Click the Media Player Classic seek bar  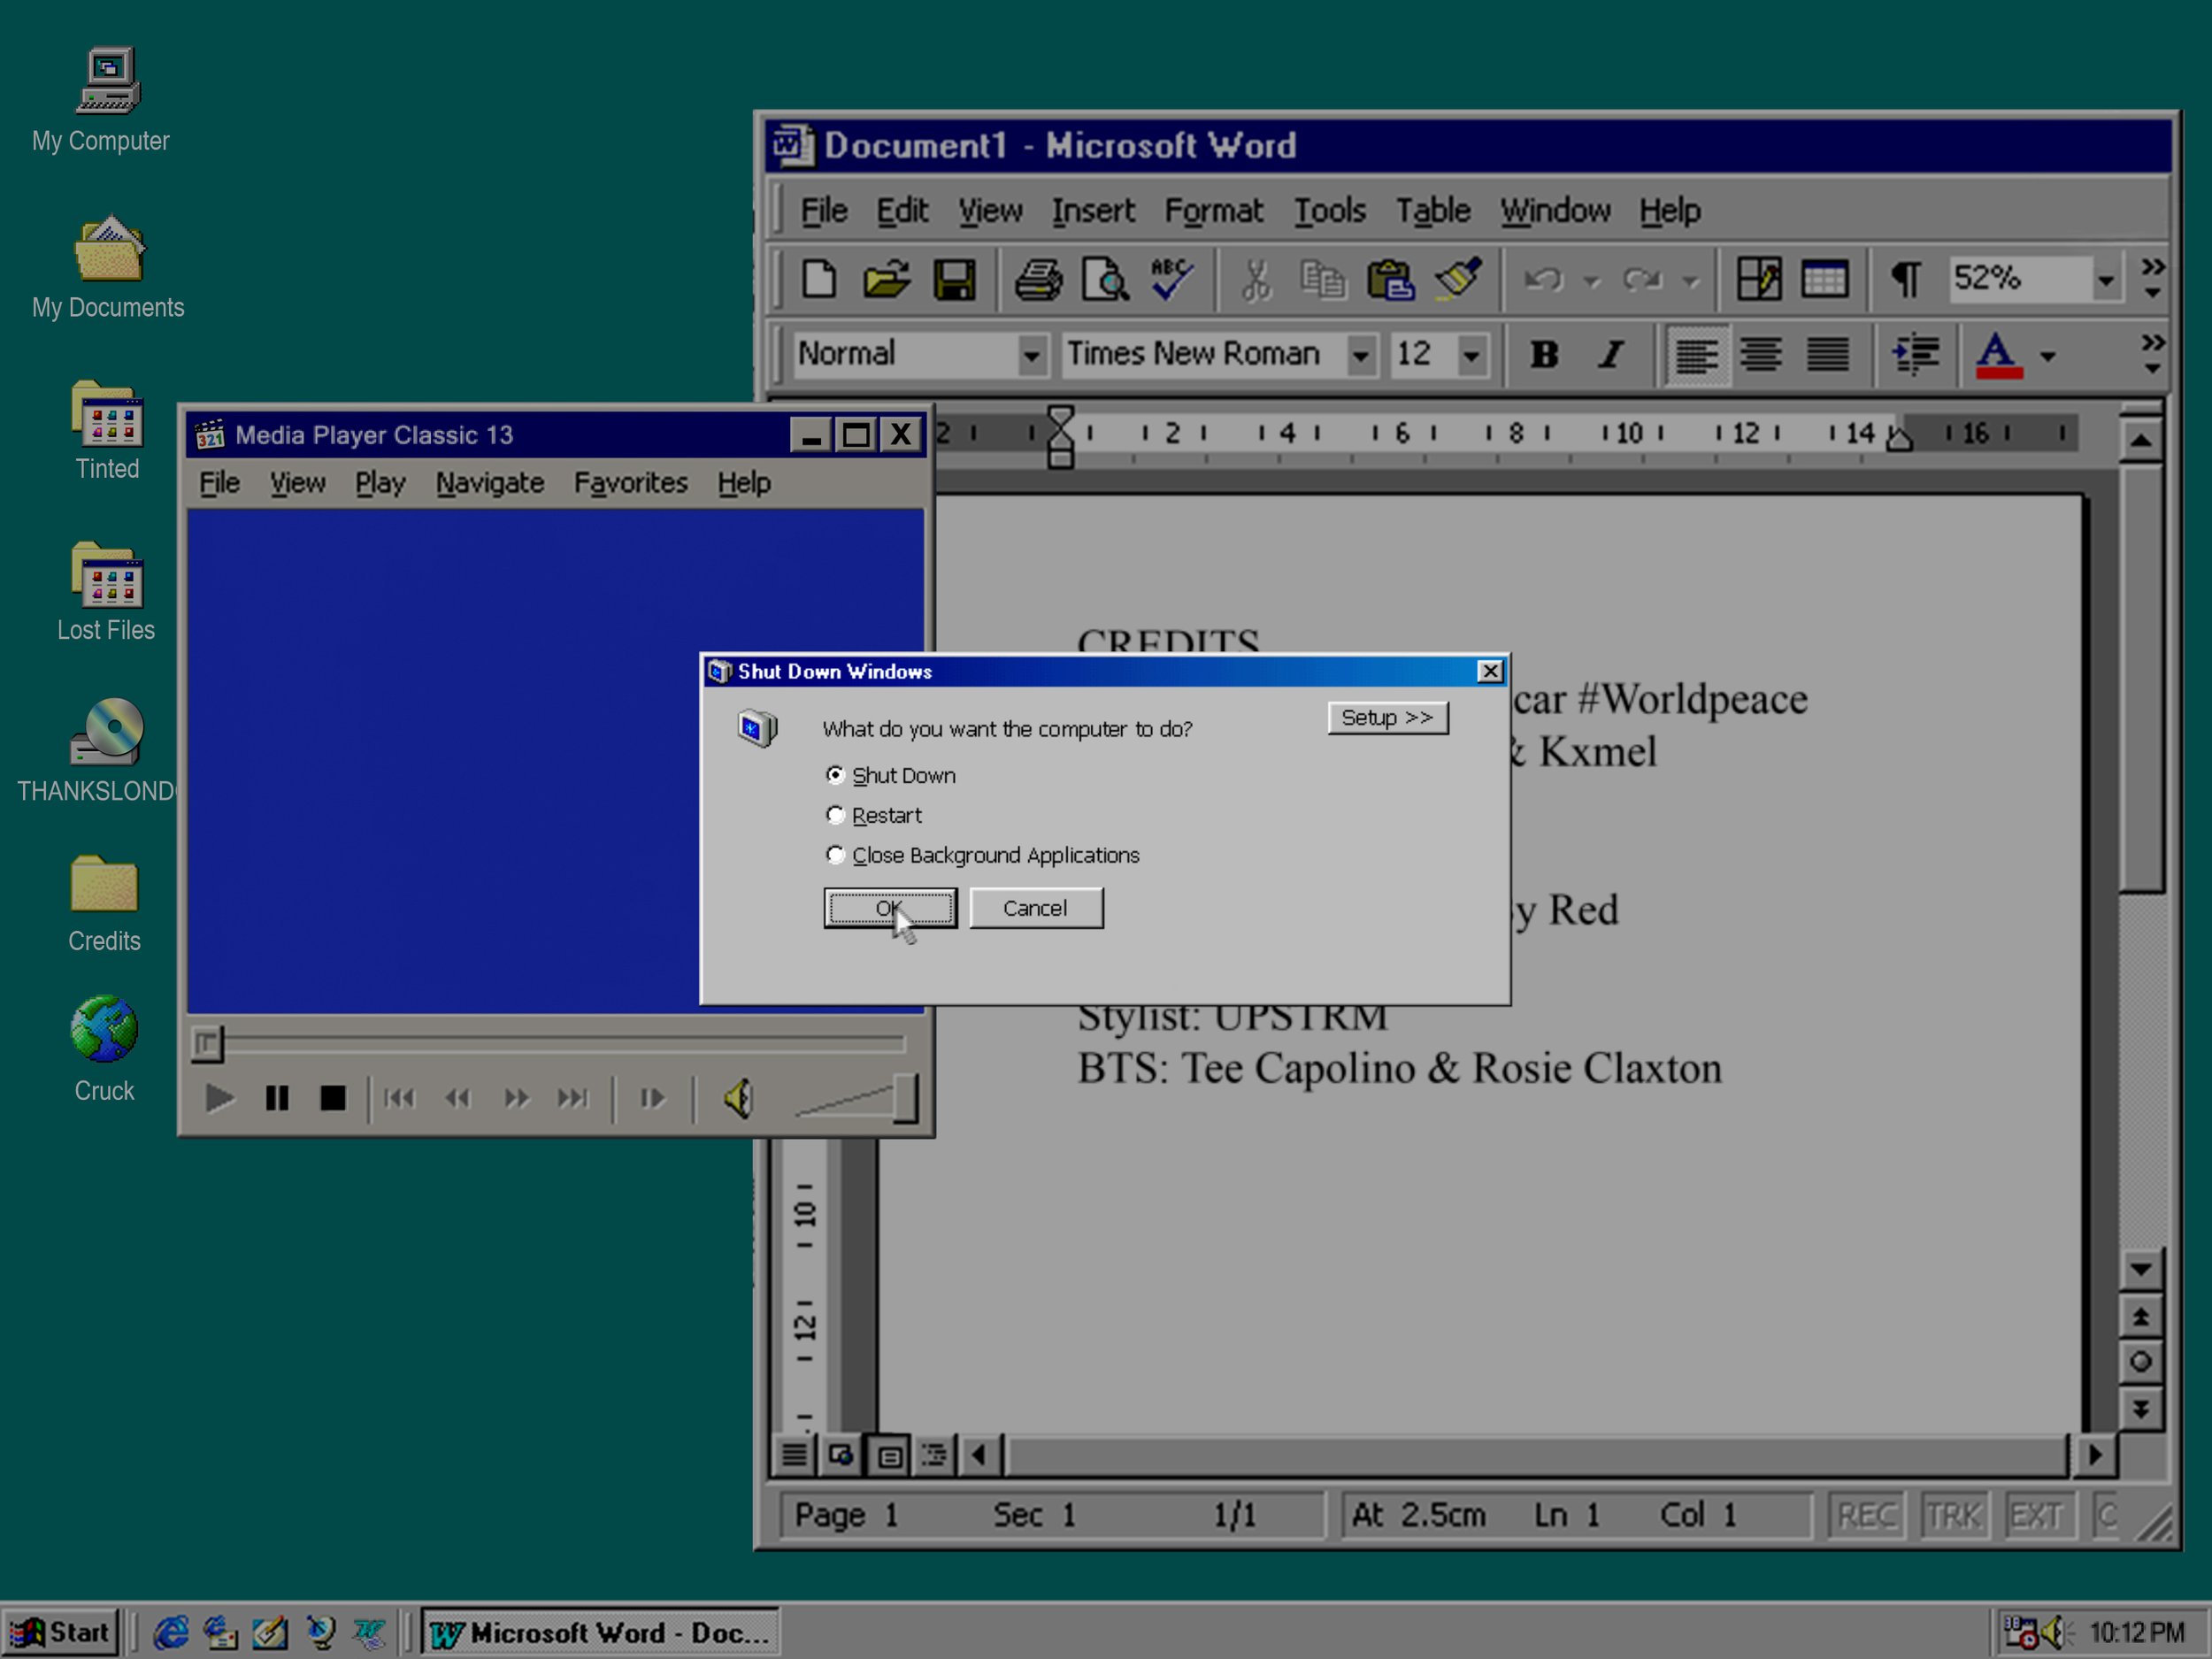tap(548, 1043)
